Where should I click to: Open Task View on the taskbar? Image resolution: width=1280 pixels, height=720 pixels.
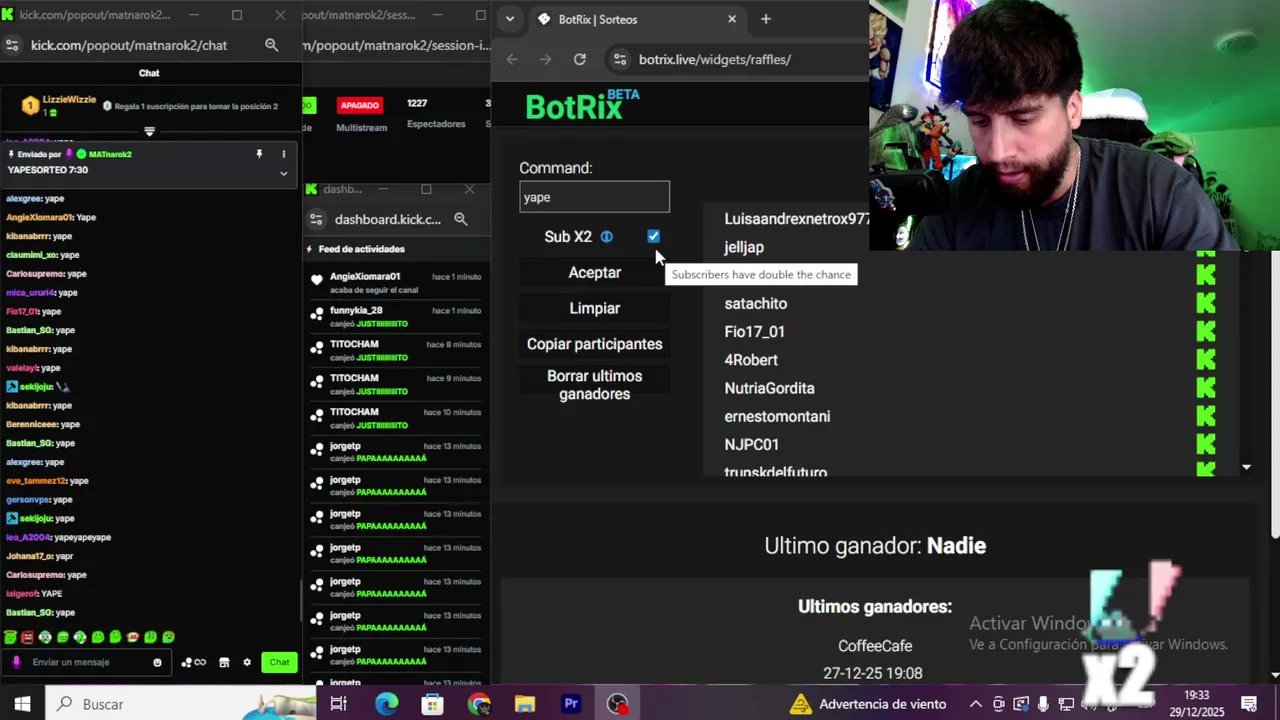[339, 704]
